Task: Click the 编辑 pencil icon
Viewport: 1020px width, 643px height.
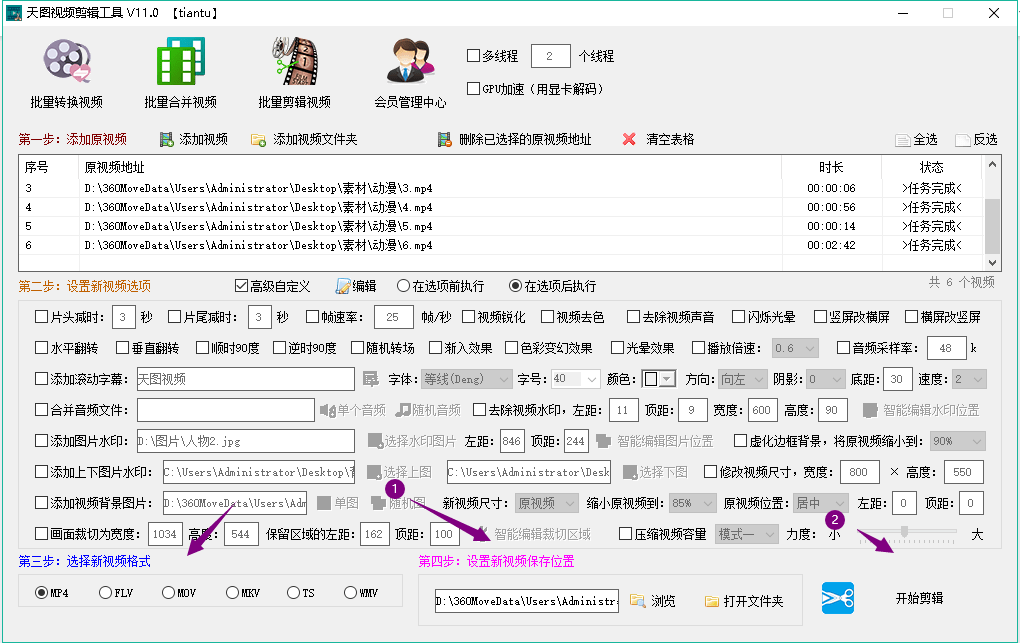Action: [343, 286]
